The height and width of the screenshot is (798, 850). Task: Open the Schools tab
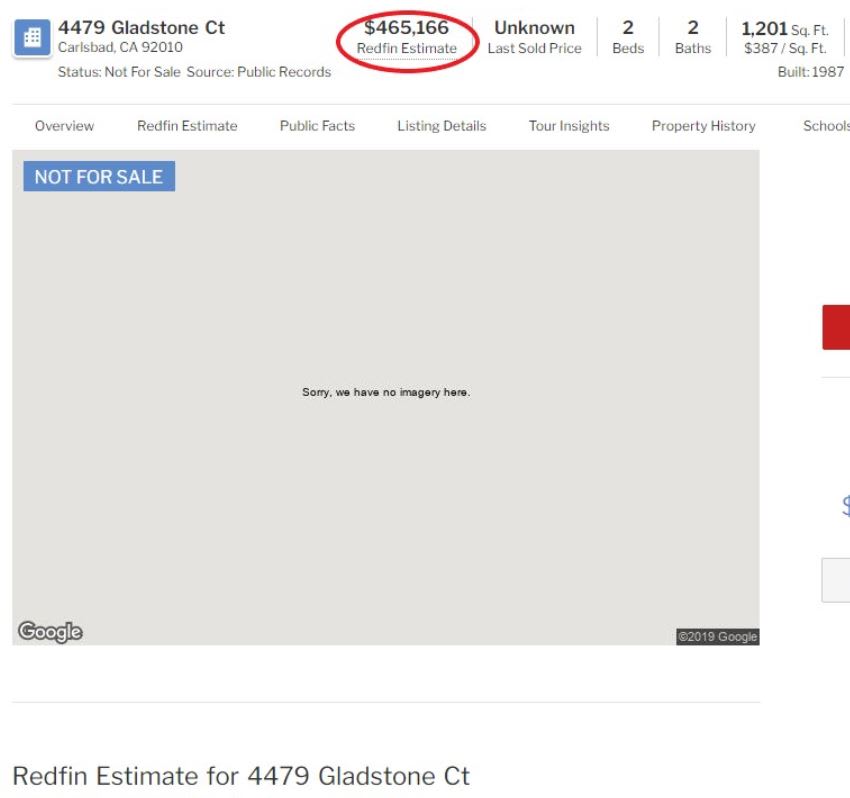tap(826, 126)
